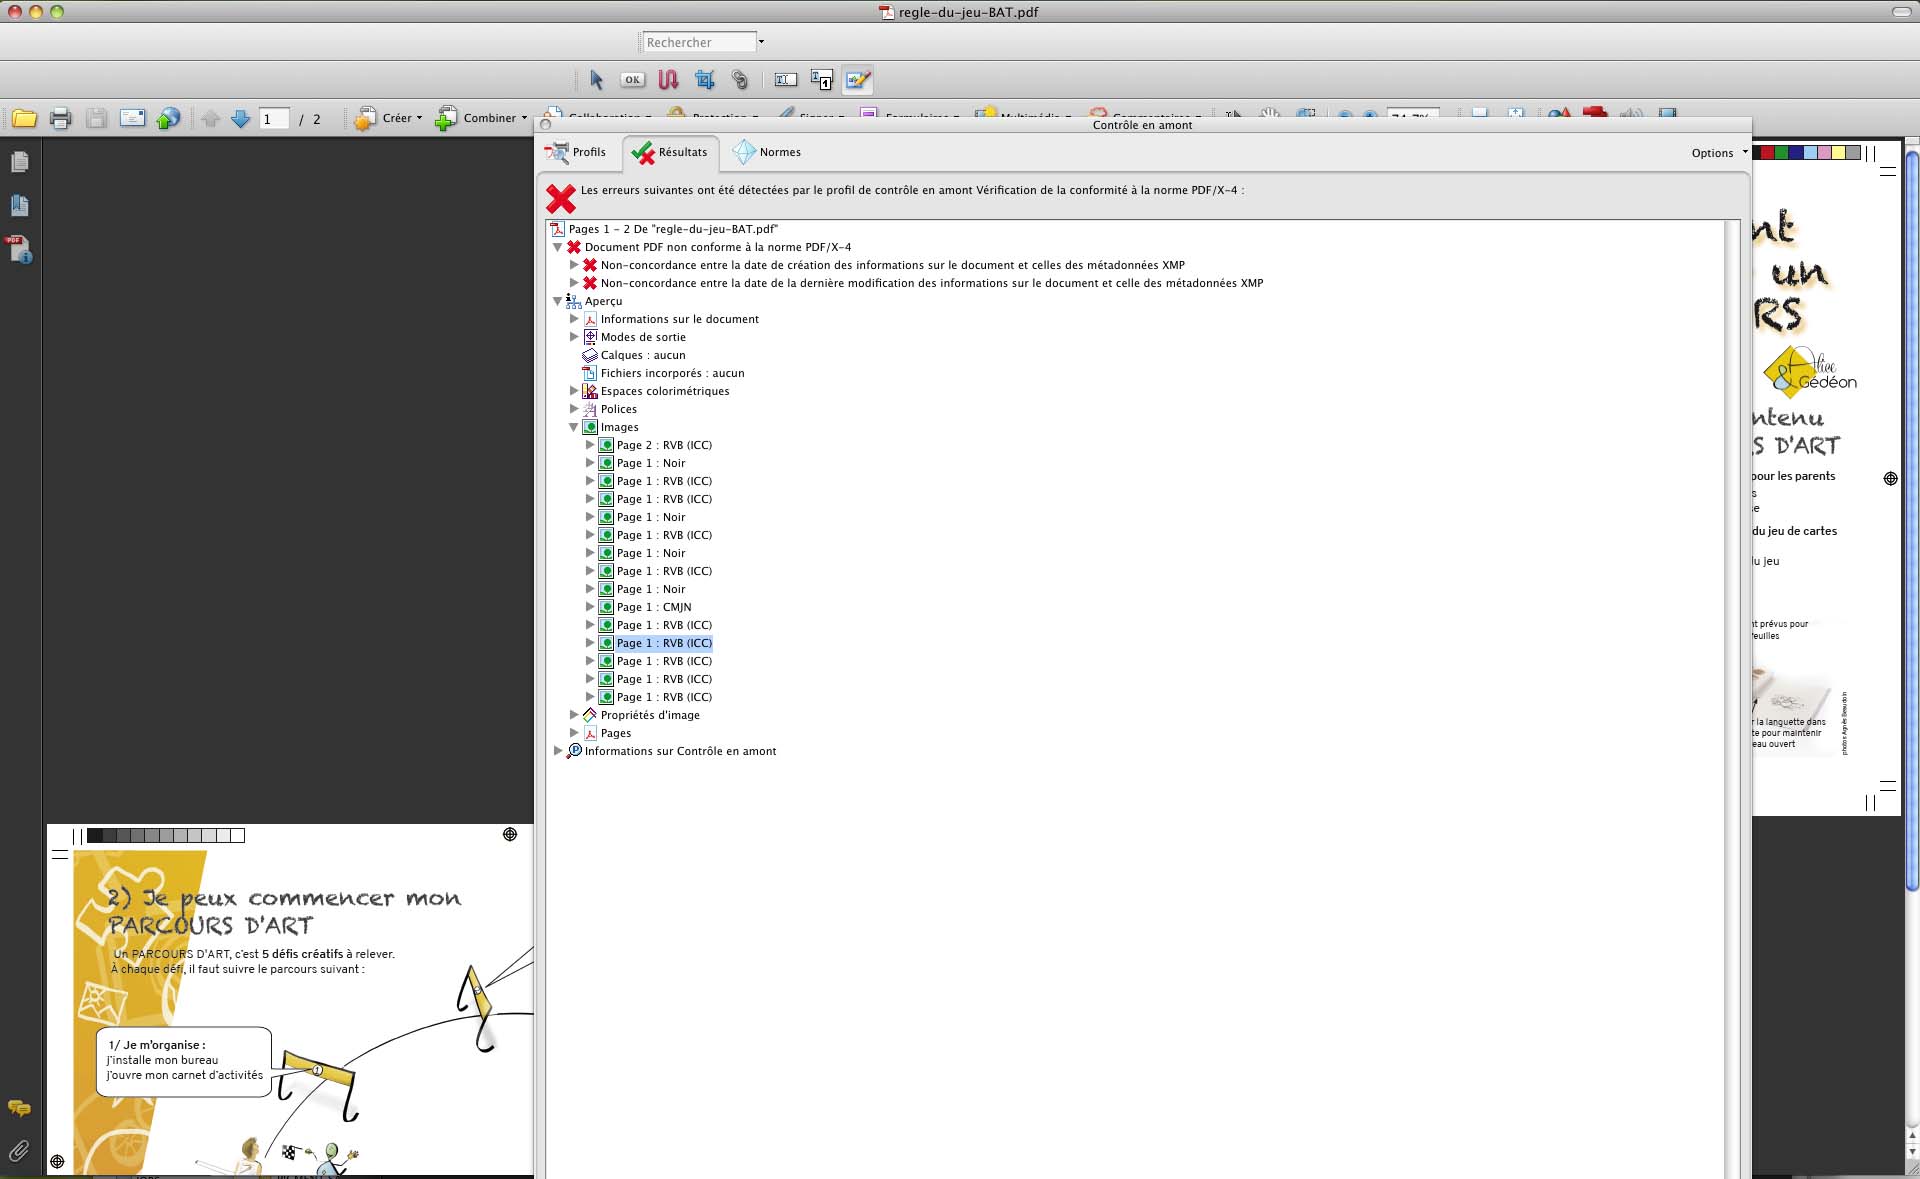Select the Page 1 : CMJN image entry

(x=653, y=607)
